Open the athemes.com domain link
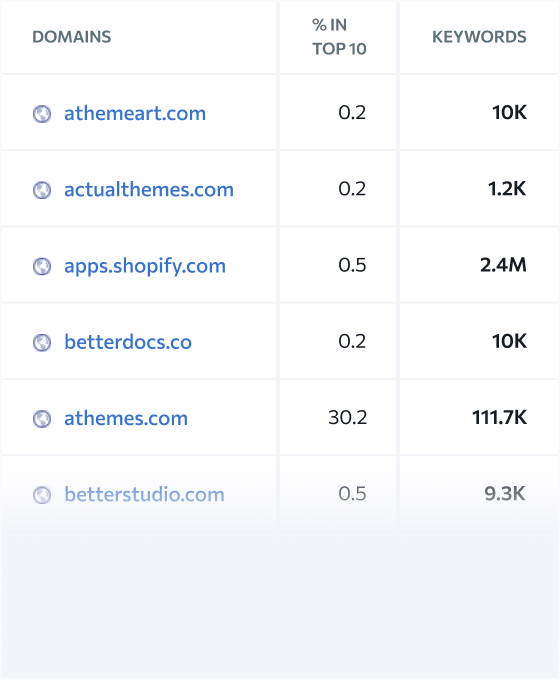Image resolution: width=560 pixels, height=680 pixels. click(x=126, y=418)
